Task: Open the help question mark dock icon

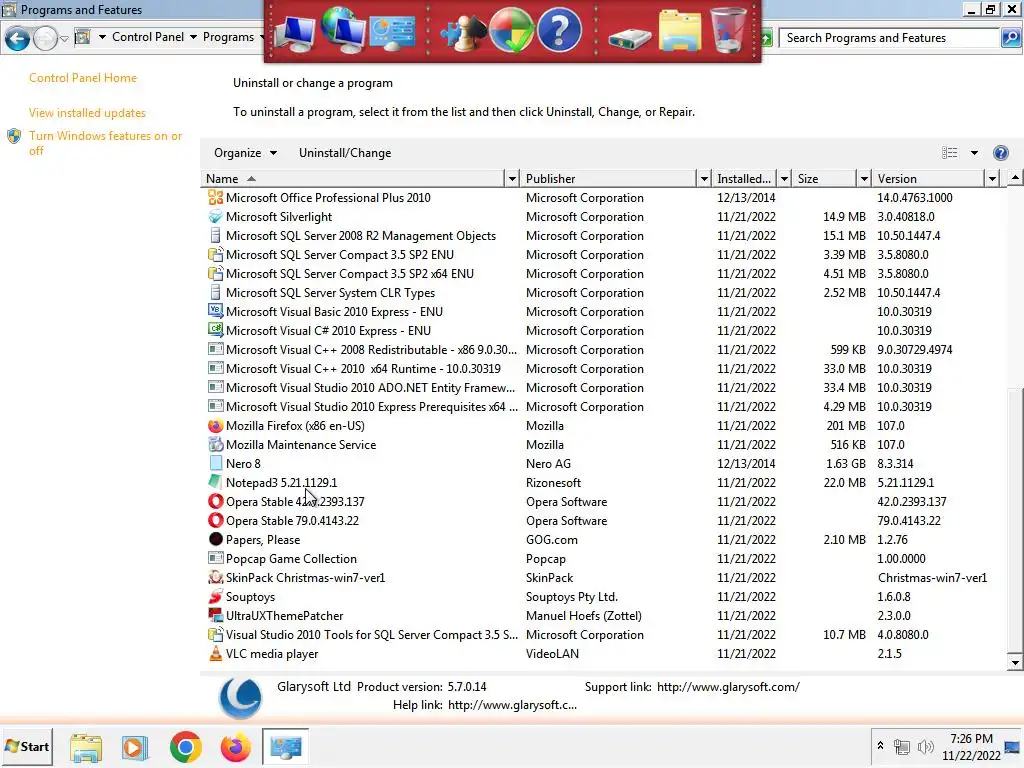Action: tap(559, 30)
